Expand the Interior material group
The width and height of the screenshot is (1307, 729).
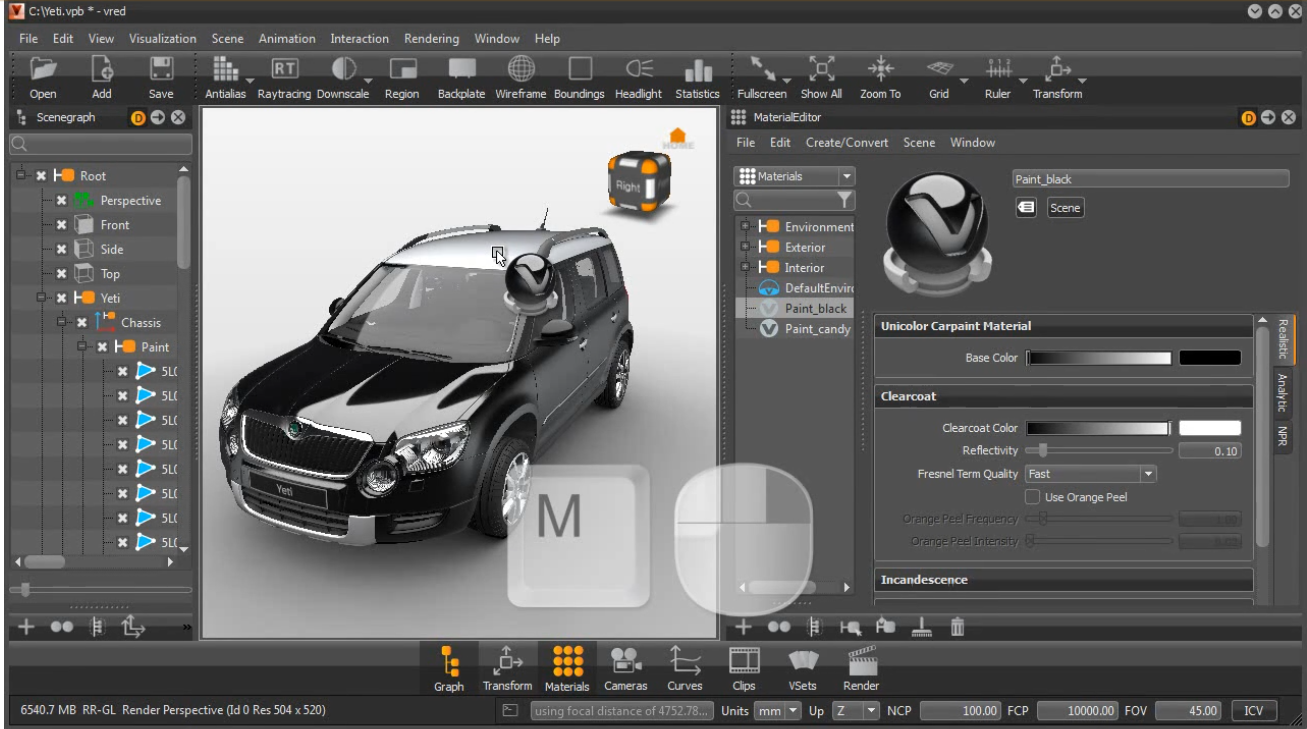[745, 268]
